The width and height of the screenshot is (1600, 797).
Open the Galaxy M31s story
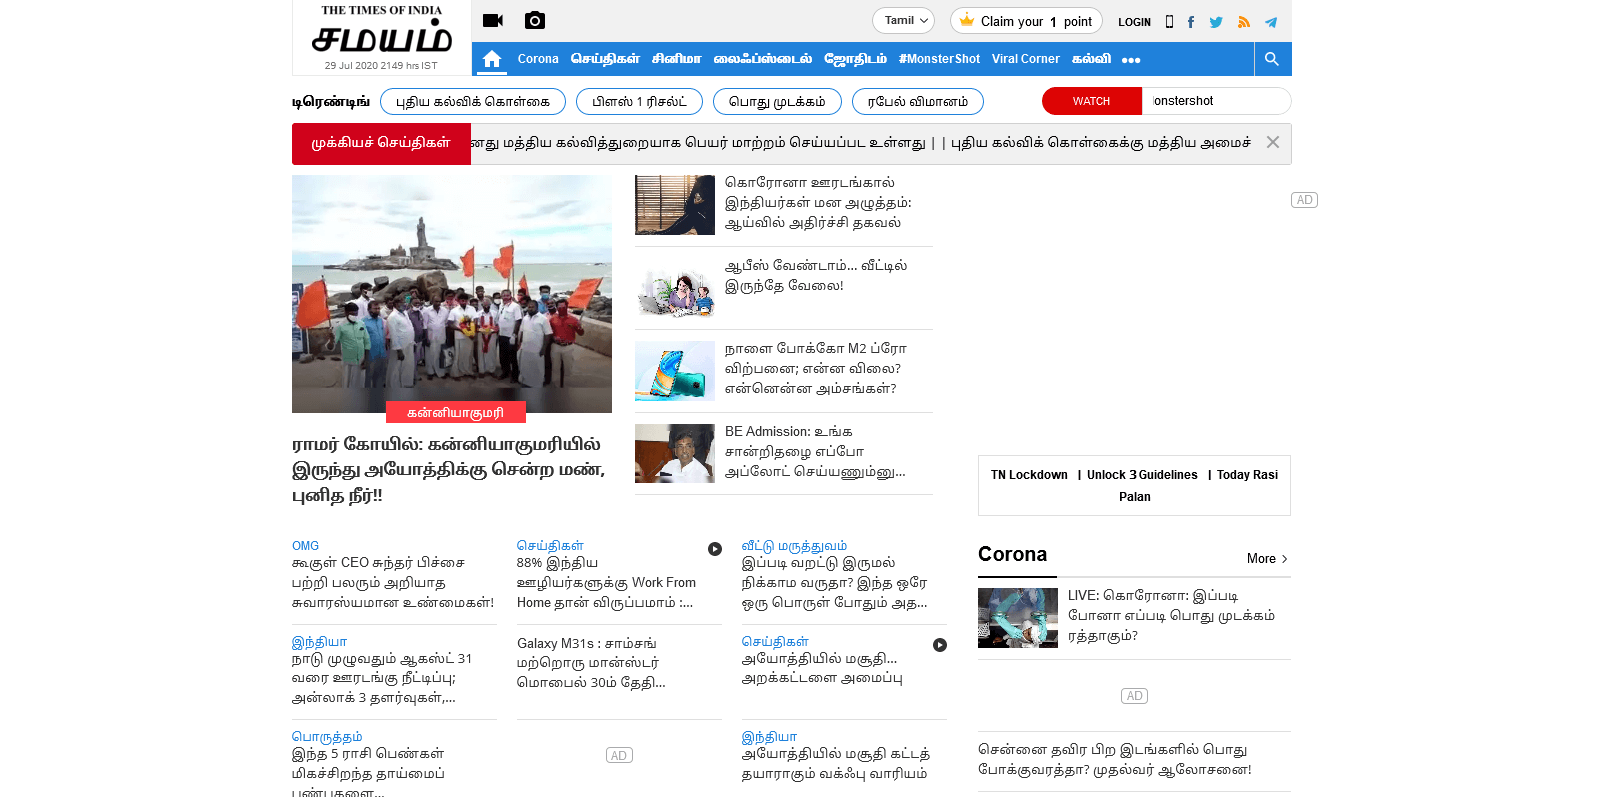591,663
